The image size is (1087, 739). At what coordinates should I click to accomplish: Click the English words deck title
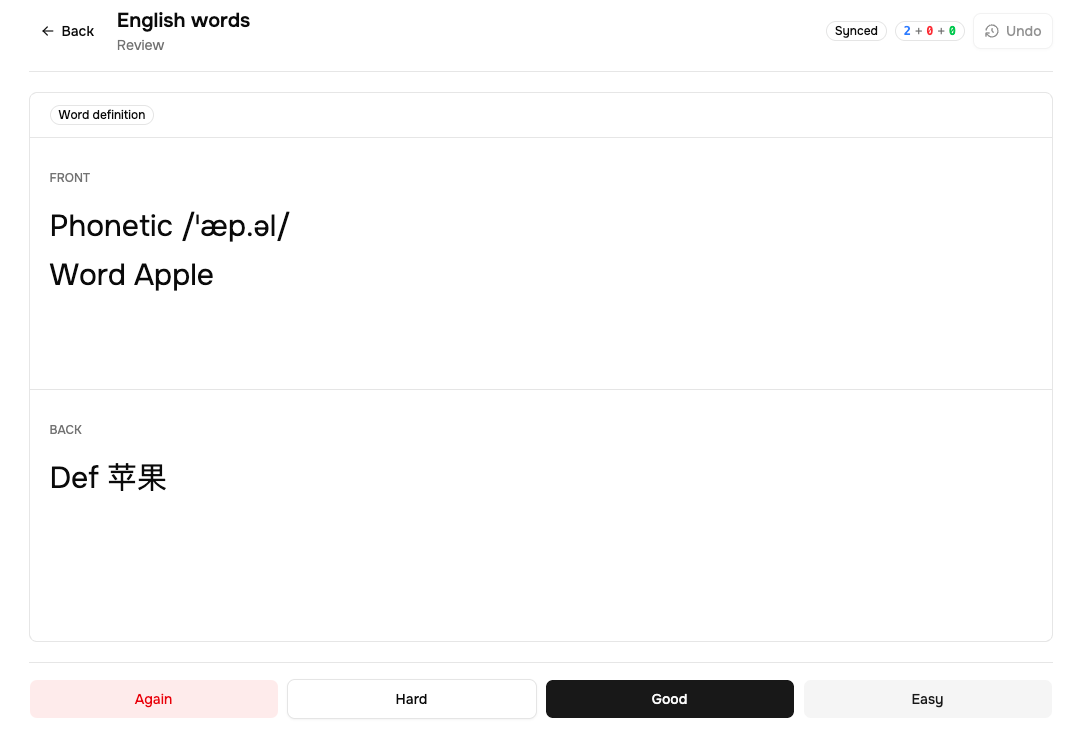click(183, 21)
